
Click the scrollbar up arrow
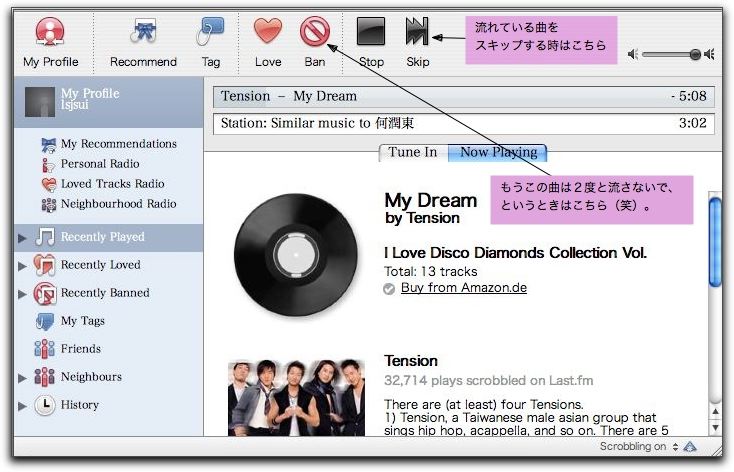(x=715, y=412)
